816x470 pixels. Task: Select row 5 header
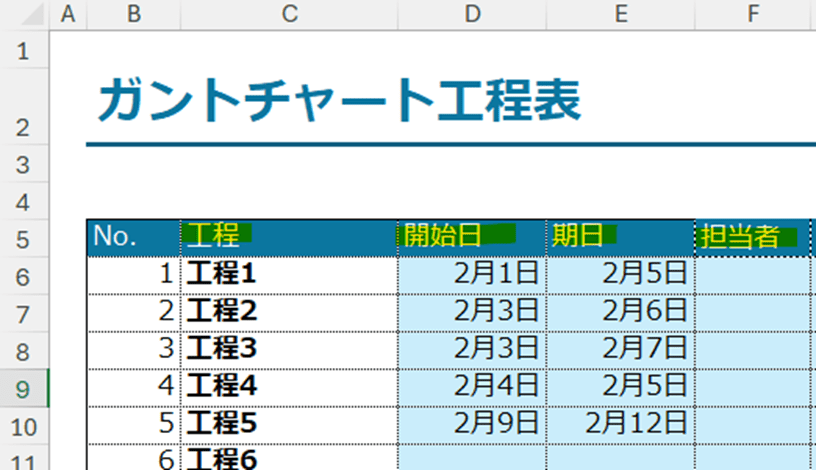[x=23, y=238]
